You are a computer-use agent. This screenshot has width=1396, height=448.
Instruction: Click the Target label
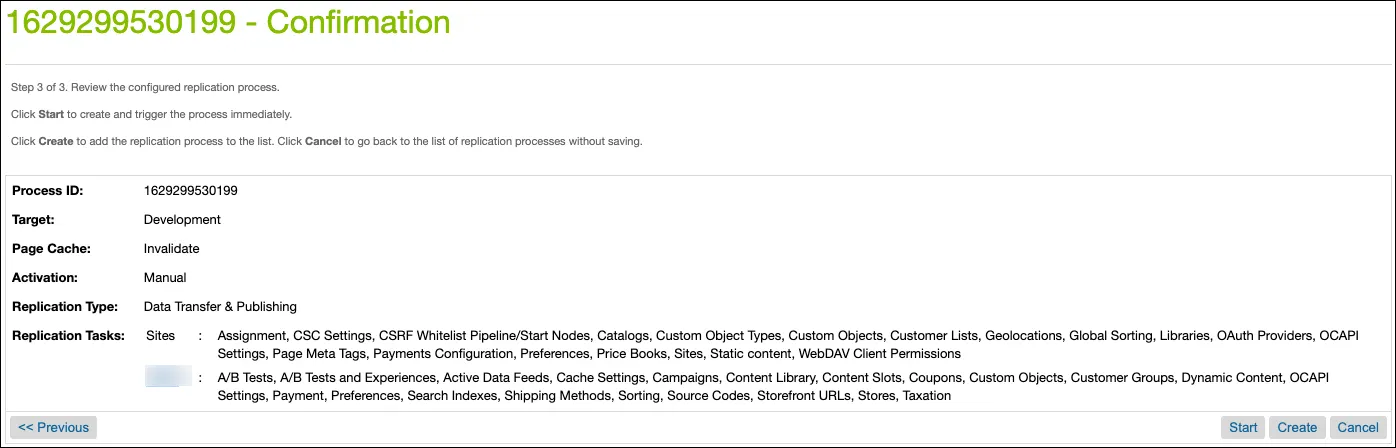click(33, 220)
